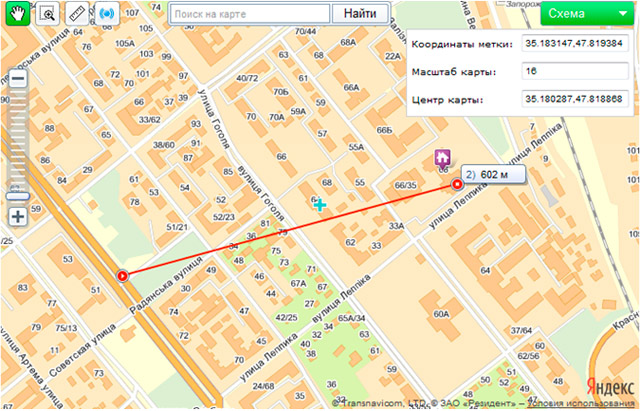Zoom out with the minus button
Viewport: 640px width, 411px height.
[x=18, y=79]
